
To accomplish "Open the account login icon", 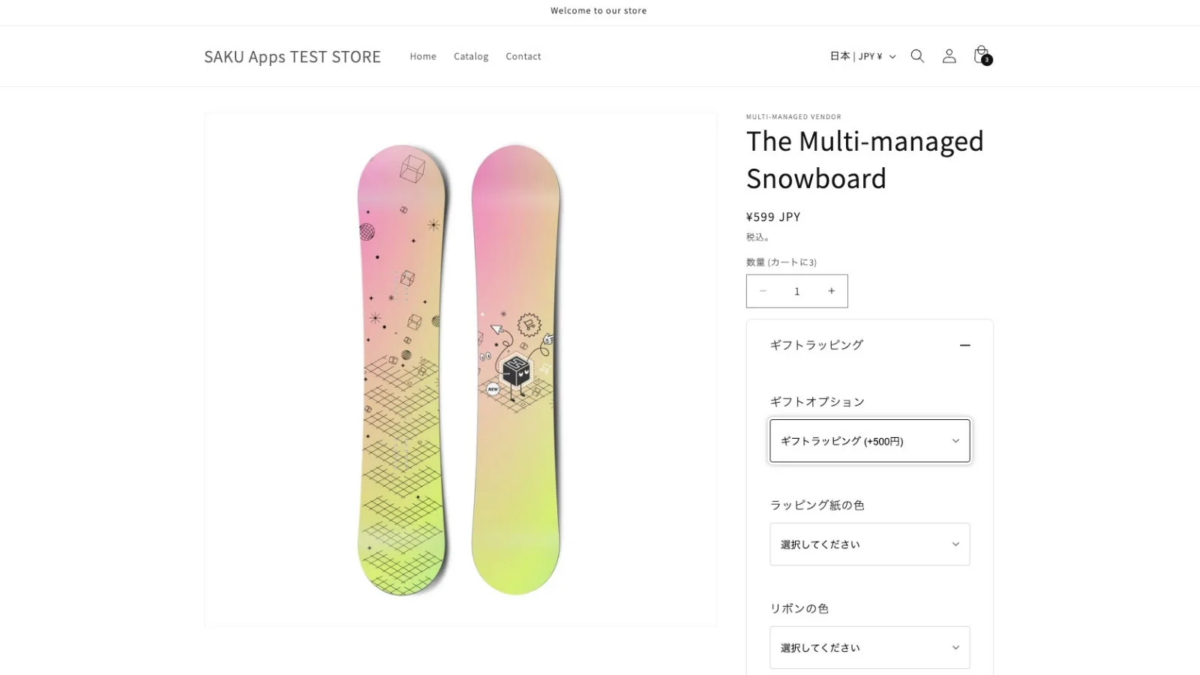I will (x=949, y=56).
